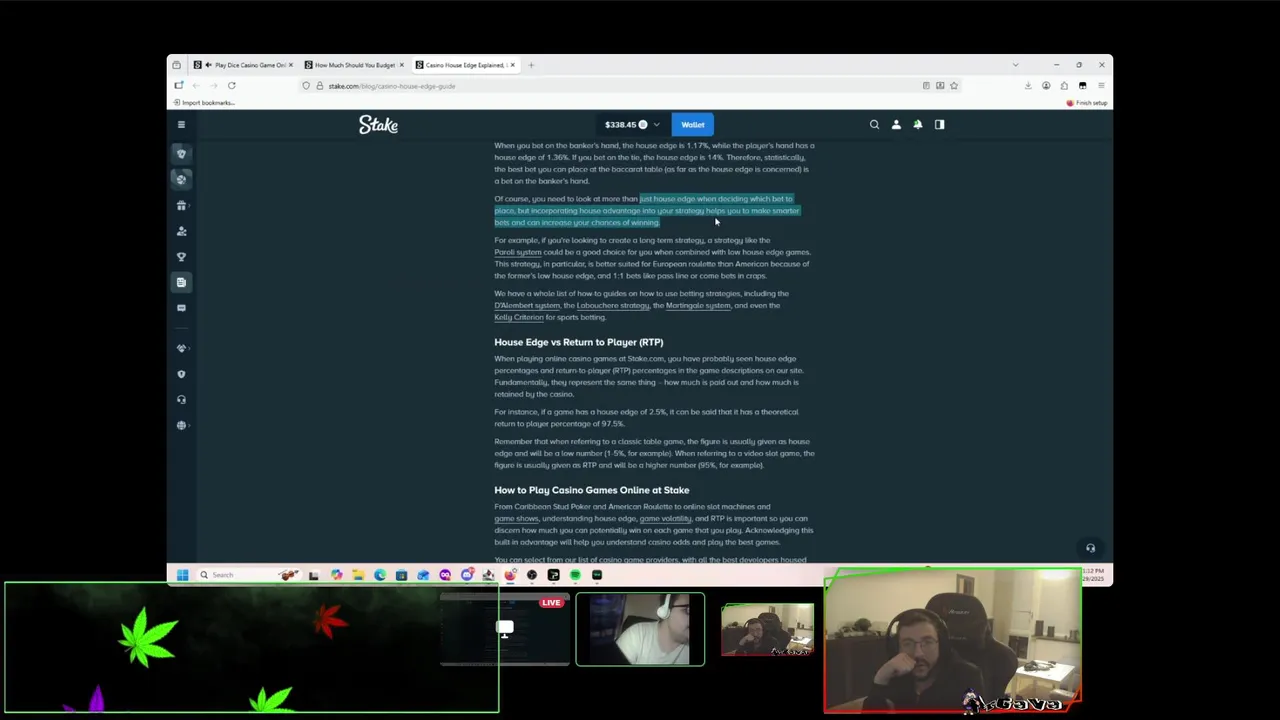
Task: Open the affiliate person sidebar icon
Action: click(181, 231)
